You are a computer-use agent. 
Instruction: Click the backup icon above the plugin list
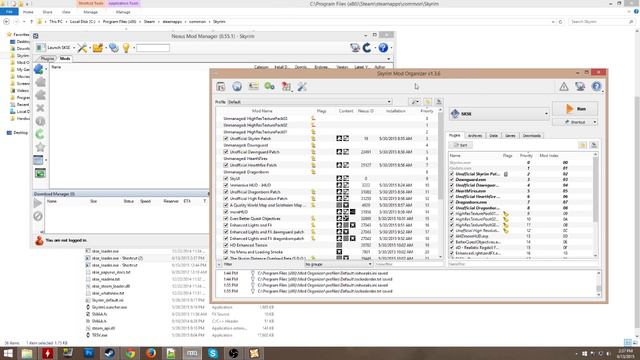pos(594,145)
